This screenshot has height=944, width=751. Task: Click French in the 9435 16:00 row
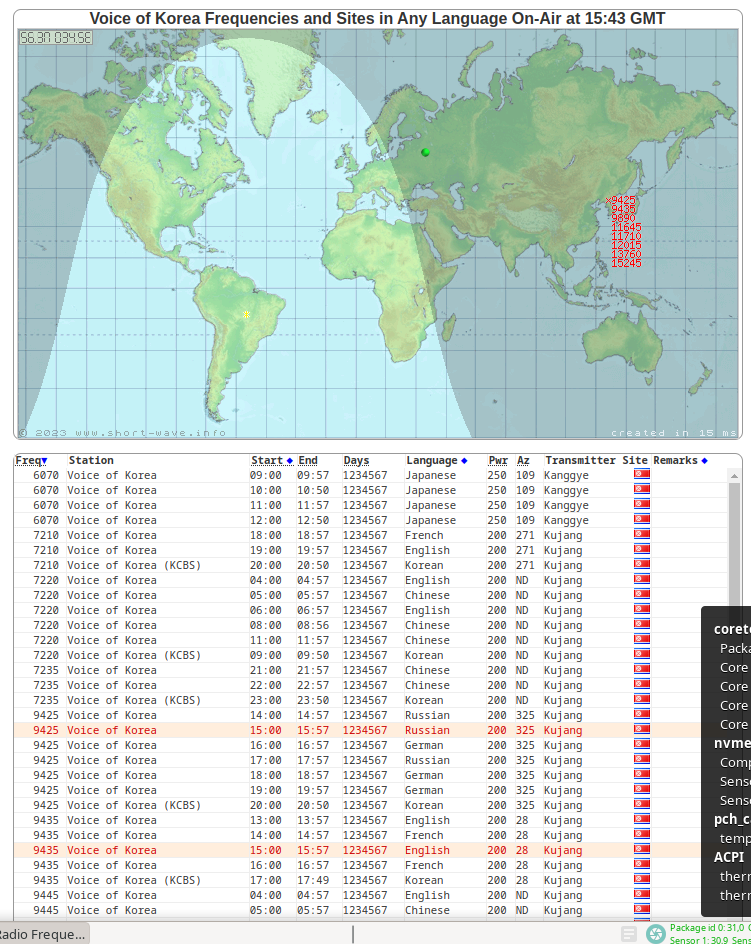click(424, 865)
